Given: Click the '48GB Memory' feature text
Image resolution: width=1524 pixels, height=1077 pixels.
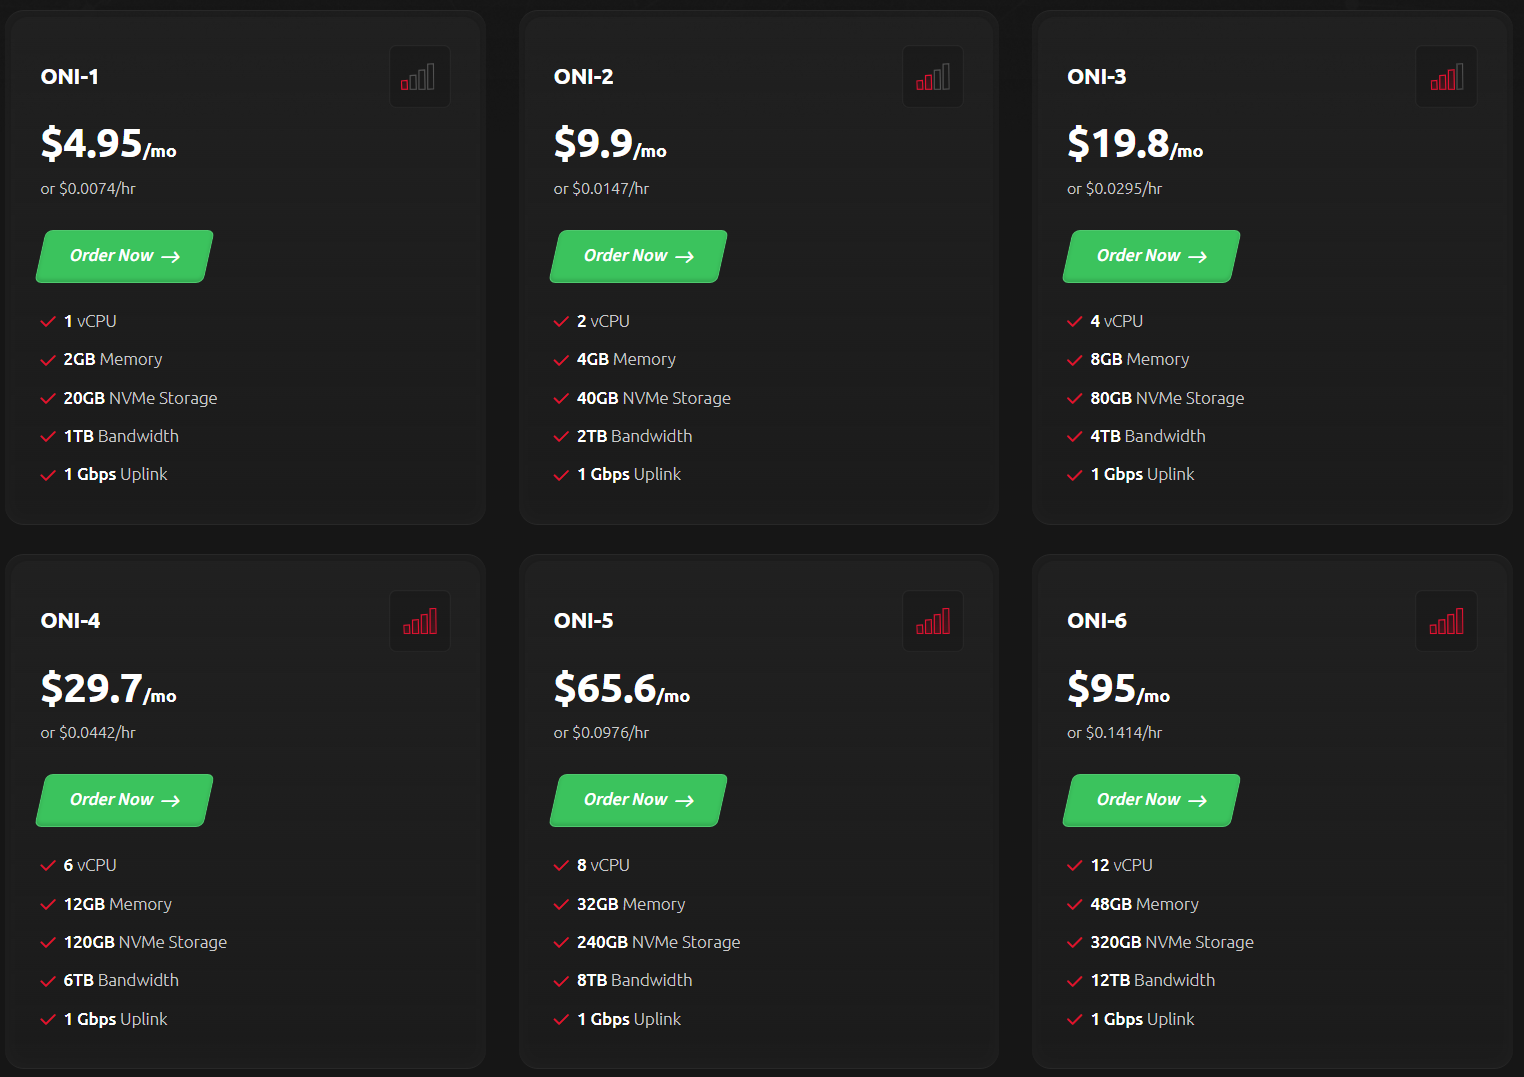Looking at the screenshot, I should point(1144,905).
